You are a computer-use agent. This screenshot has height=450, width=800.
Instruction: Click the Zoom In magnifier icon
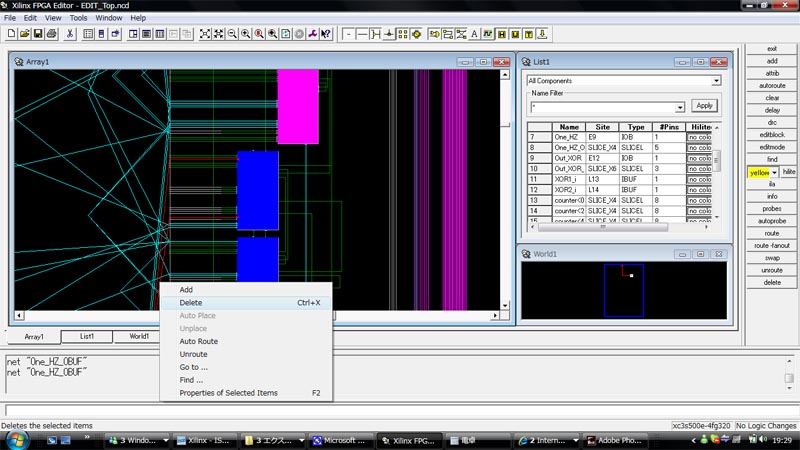coord(245,34)
